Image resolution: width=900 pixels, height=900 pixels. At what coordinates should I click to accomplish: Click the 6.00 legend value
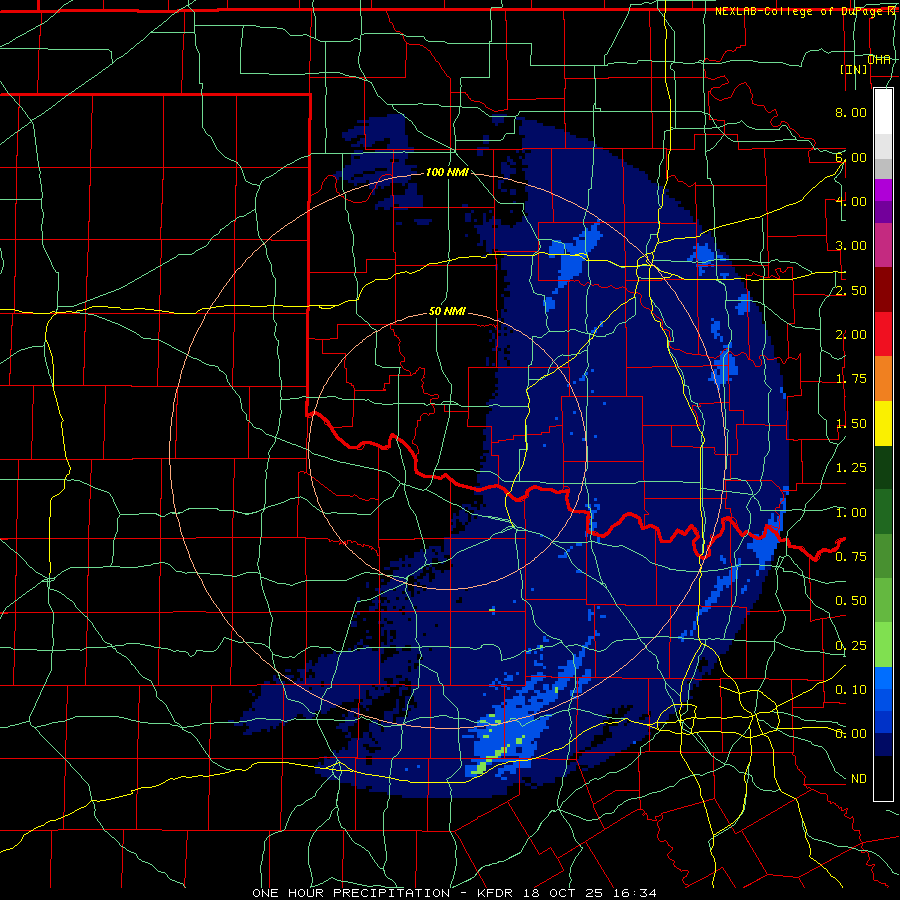point(851,157)
